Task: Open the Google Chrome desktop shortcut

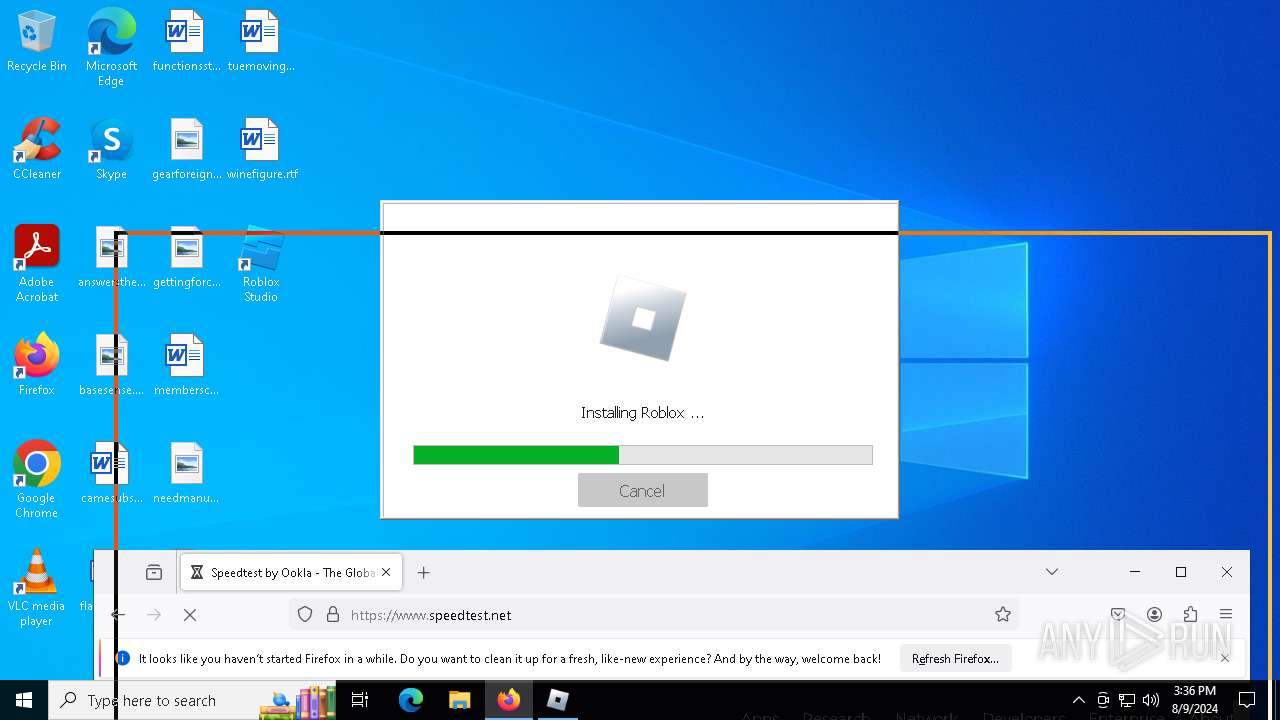Action: pyautogui.click(x=37, y=480)
